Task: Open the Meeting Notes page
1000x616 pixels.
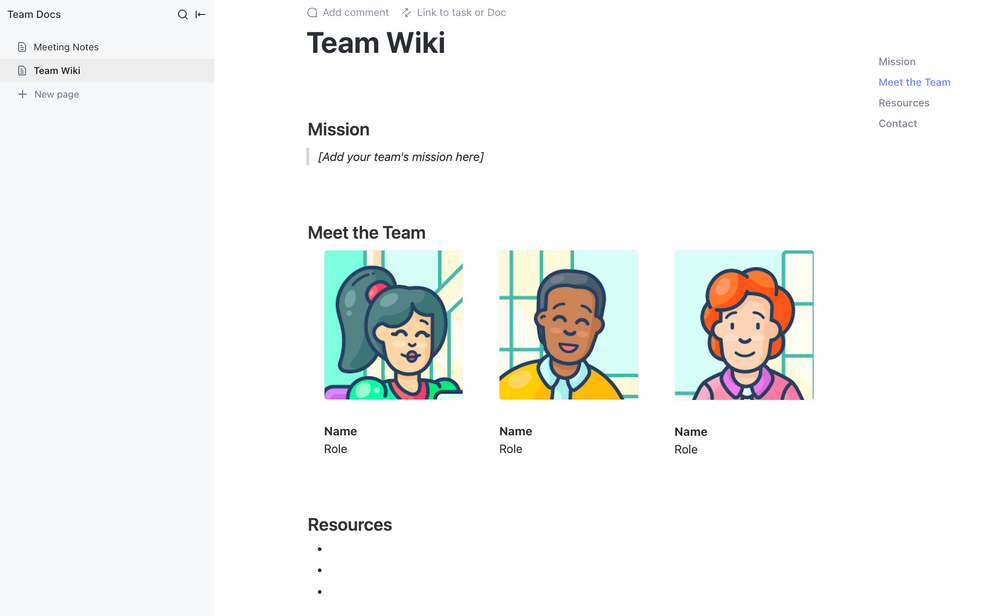Action: click(66, 46)
